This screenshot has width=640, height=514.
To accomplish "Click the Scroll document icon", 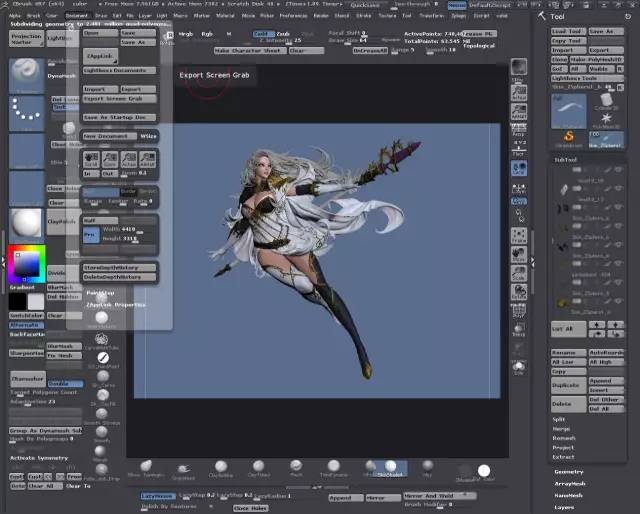I will coord(91,158).
